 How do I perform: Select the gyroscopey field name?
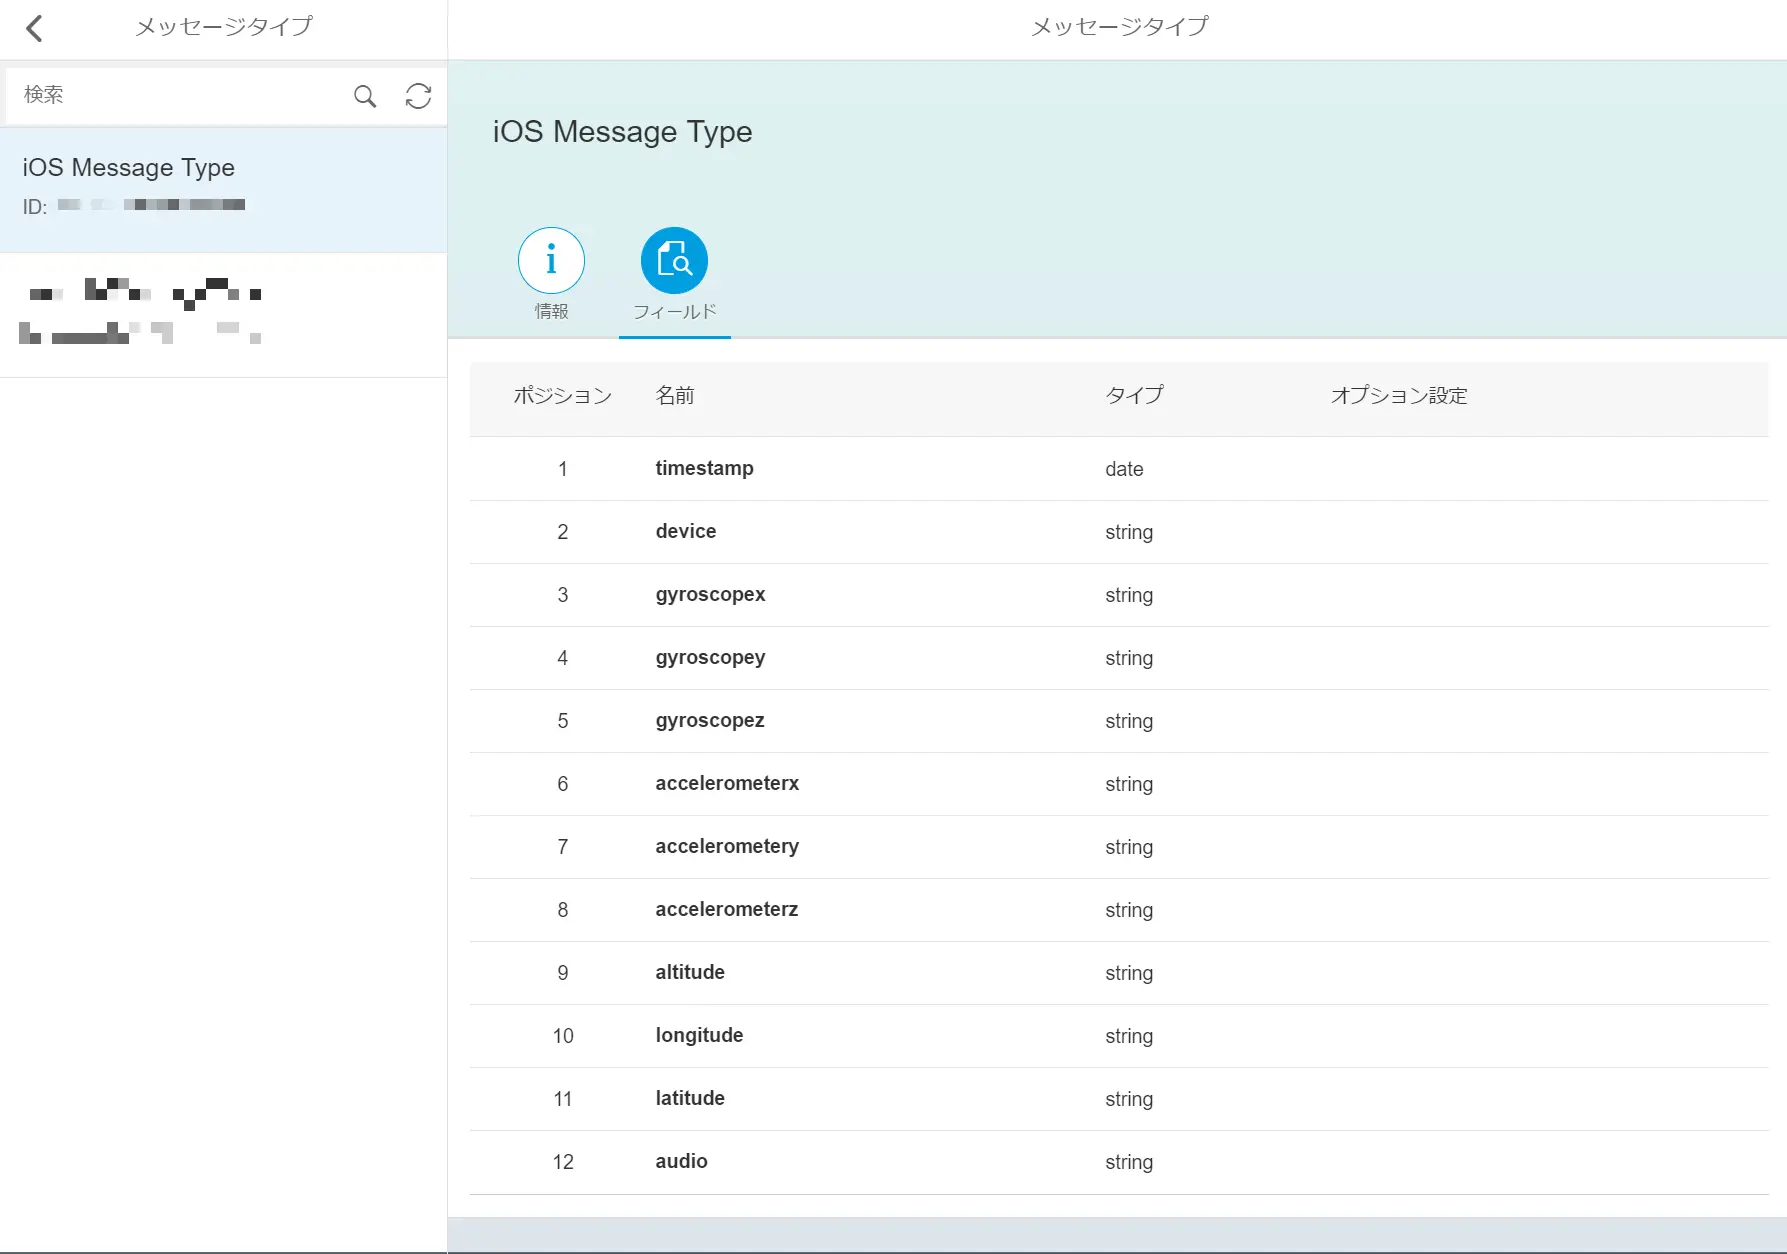tap(710, 658)
